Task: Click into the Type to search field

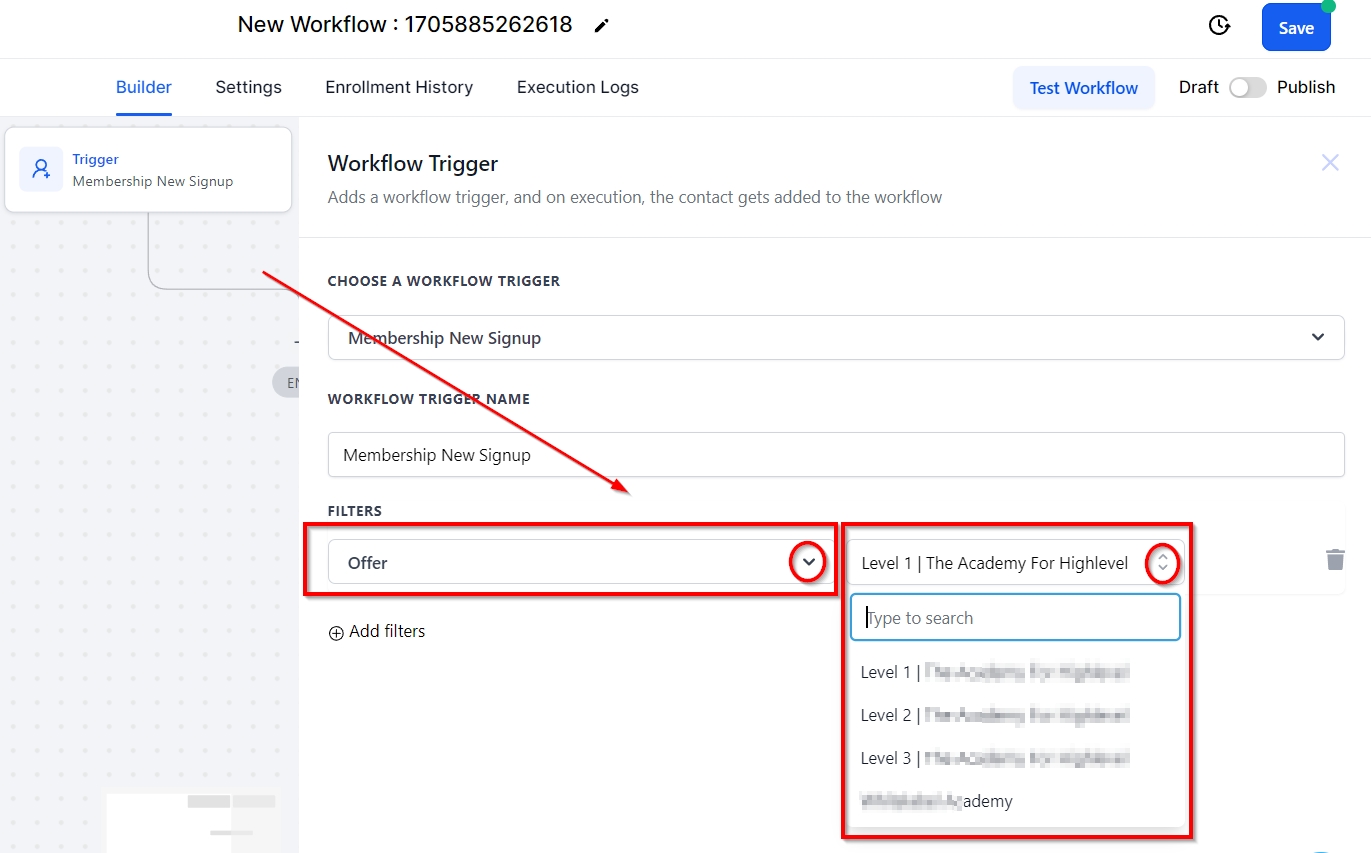Action: [x=1015, y=618]
